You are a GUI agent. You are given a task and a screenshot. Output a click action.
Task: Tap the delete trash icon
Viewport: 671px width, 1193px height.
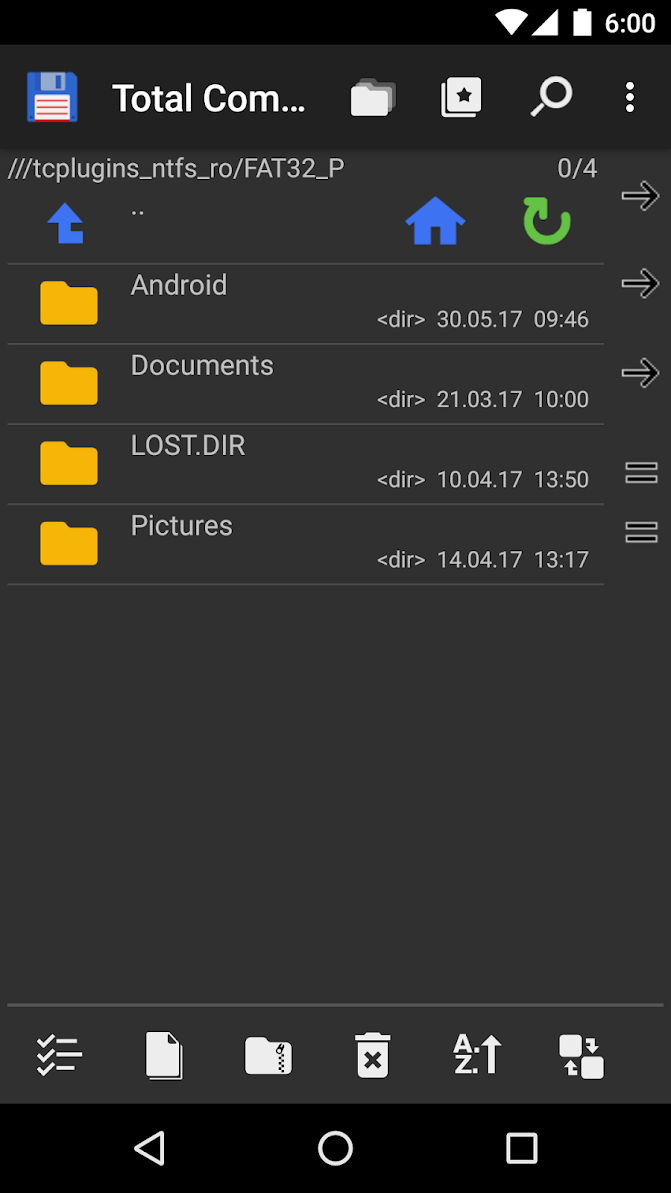[x=372, y=1055]
